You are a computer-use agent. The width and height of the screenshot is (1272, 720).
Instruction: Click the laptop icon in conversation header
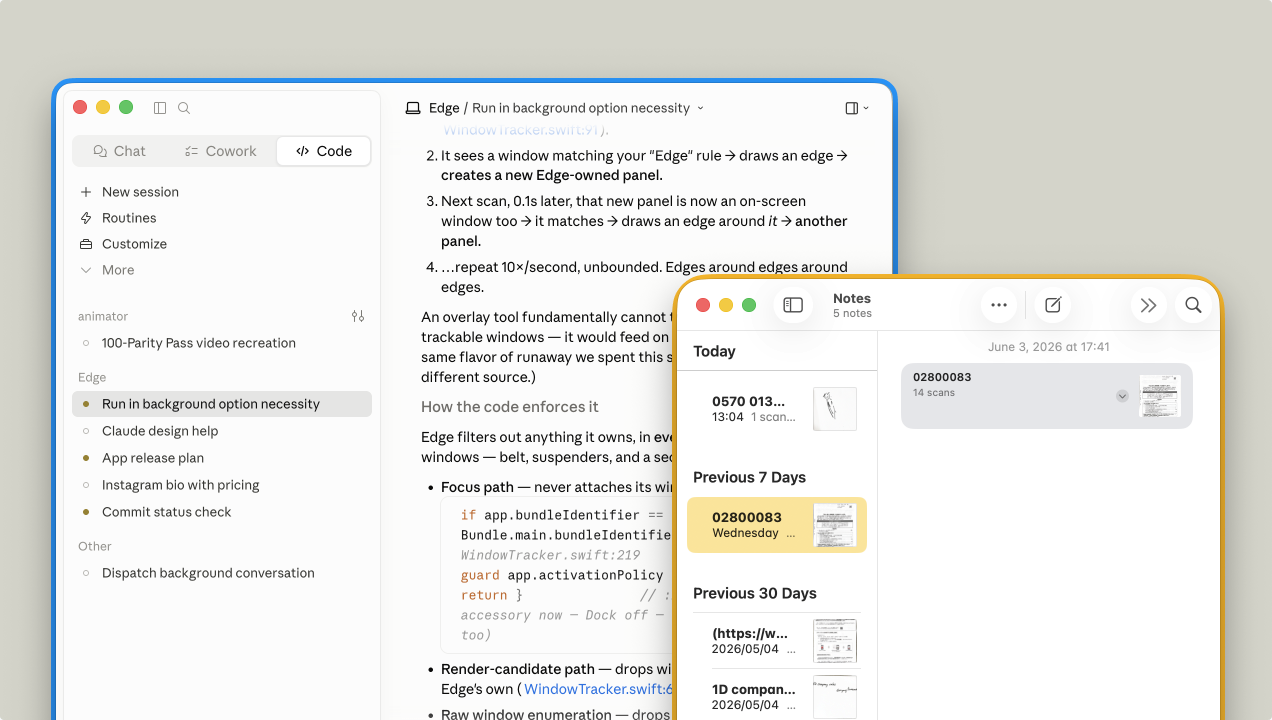[x=413, y=108]
